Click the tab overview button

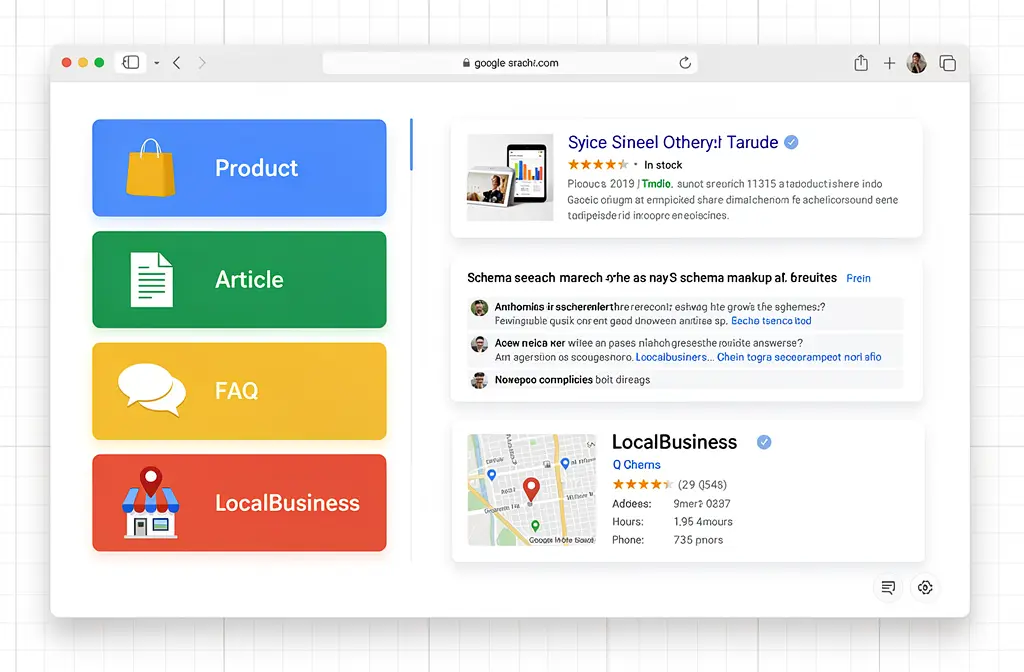click(x=947, y=61)
